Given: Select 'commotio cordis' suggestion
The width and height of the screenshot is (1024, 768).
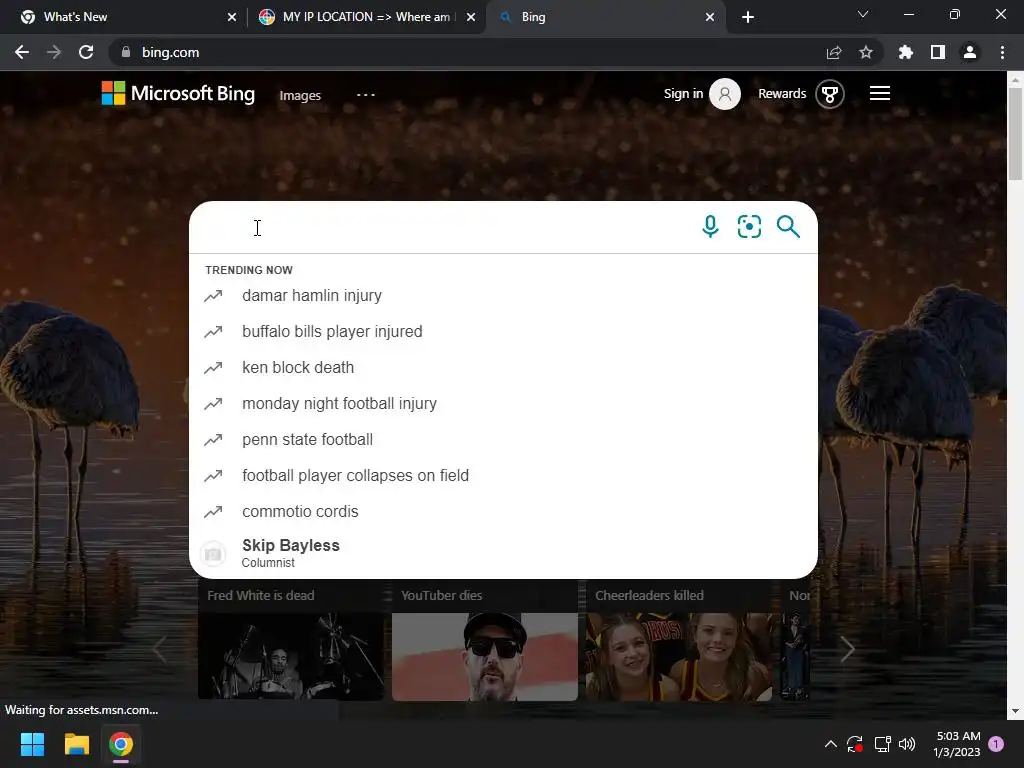Looking at the screenshot, I should pos(503,511).
